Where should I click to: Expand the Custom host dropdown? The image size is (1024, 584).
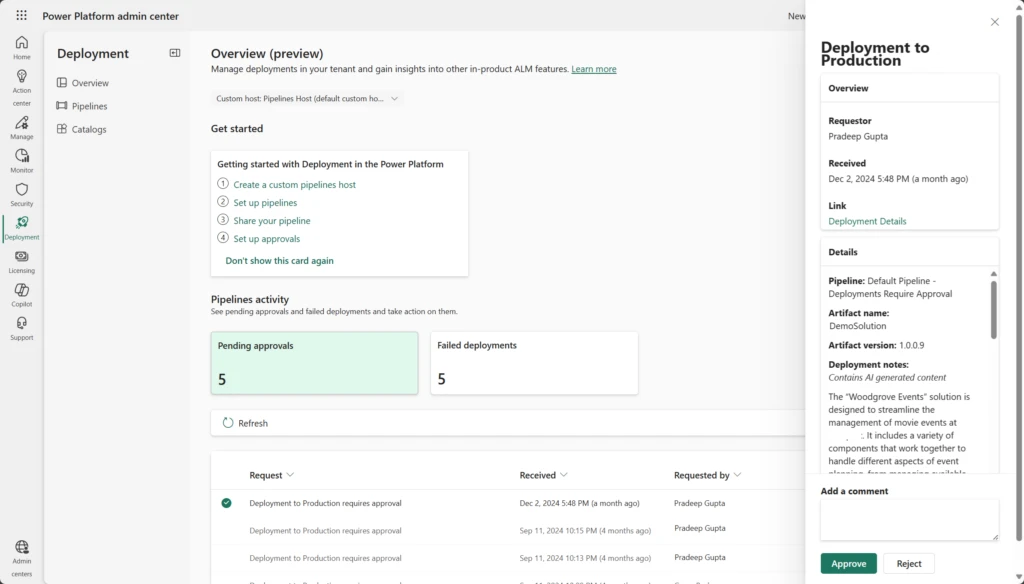[x=308, y=99]
